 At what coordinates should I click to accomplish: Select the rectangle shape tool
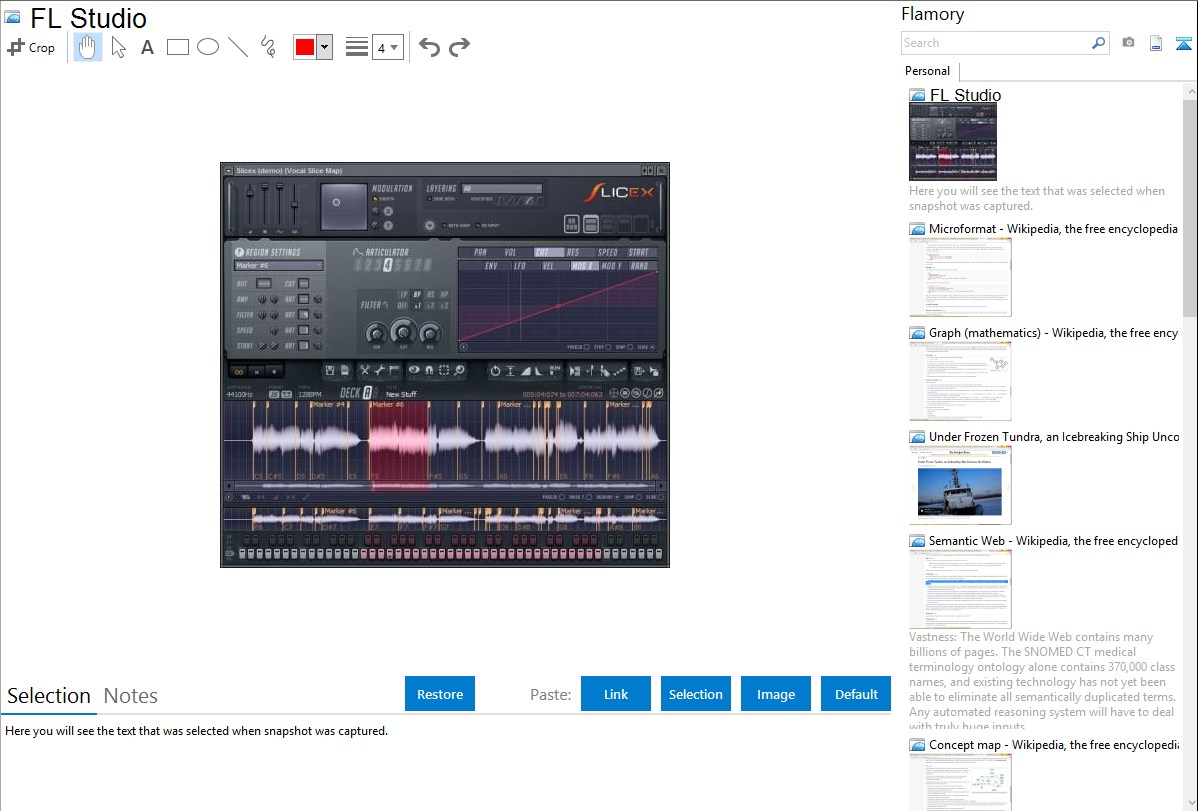(178, 47)
